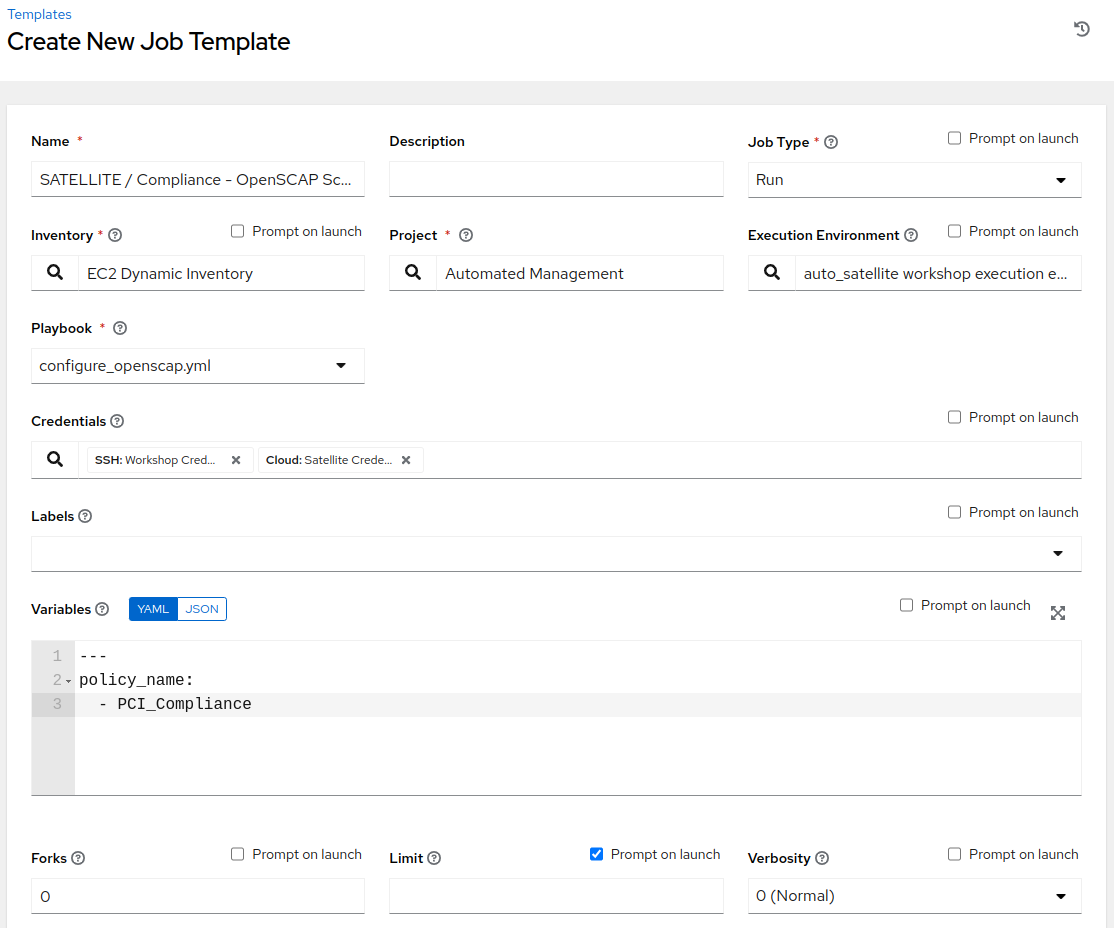Enable Prompt on launch for Inventory
The height and width of the screenshot is (928, 1114).
tap(238, 231)
